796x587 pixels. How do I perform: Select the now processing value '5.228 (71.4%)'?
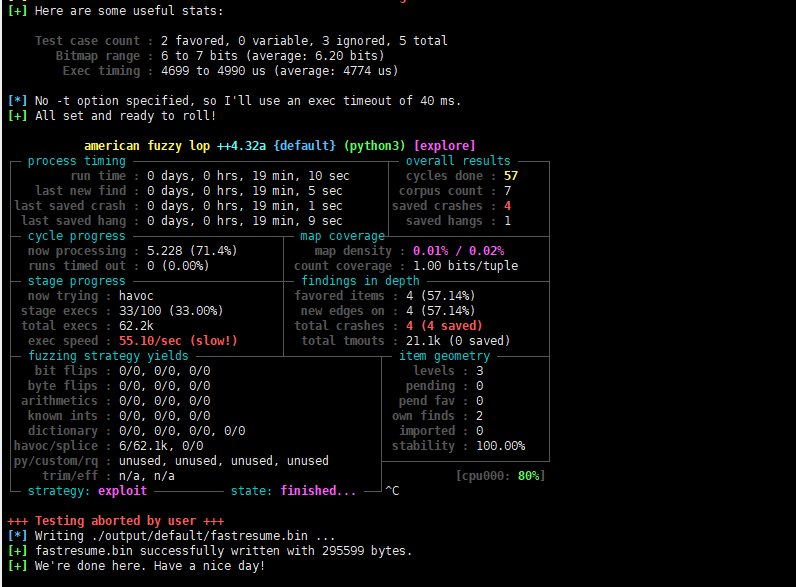[x=192, y=251]
